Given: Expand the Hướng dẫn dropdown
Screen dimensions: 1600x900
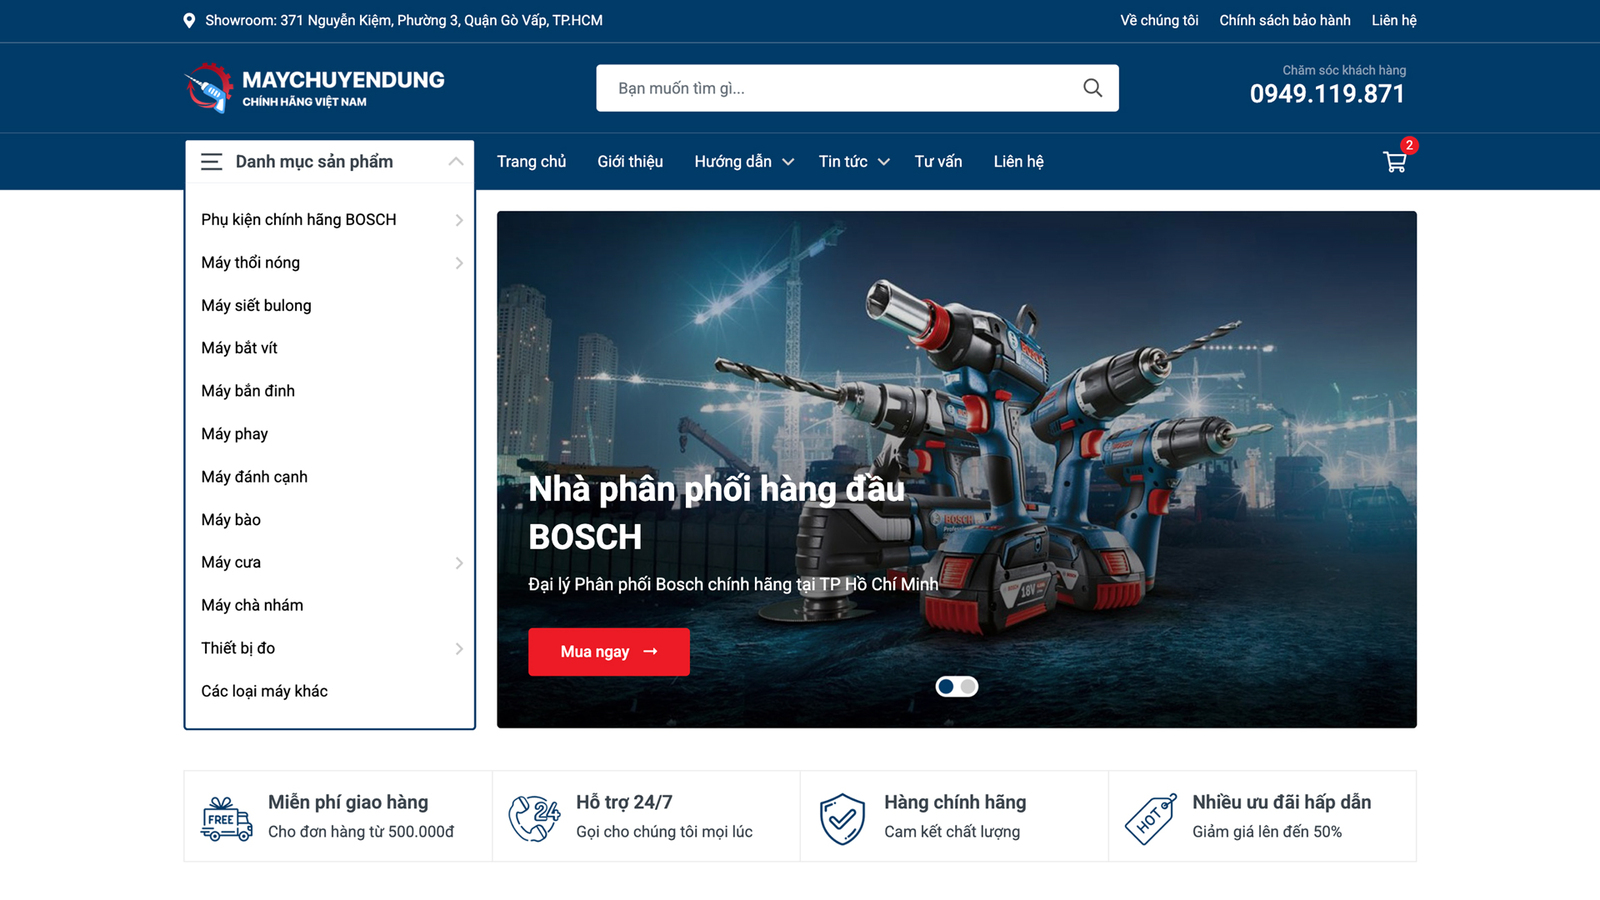Looking at the screenshot, I should tap(788, 162).
